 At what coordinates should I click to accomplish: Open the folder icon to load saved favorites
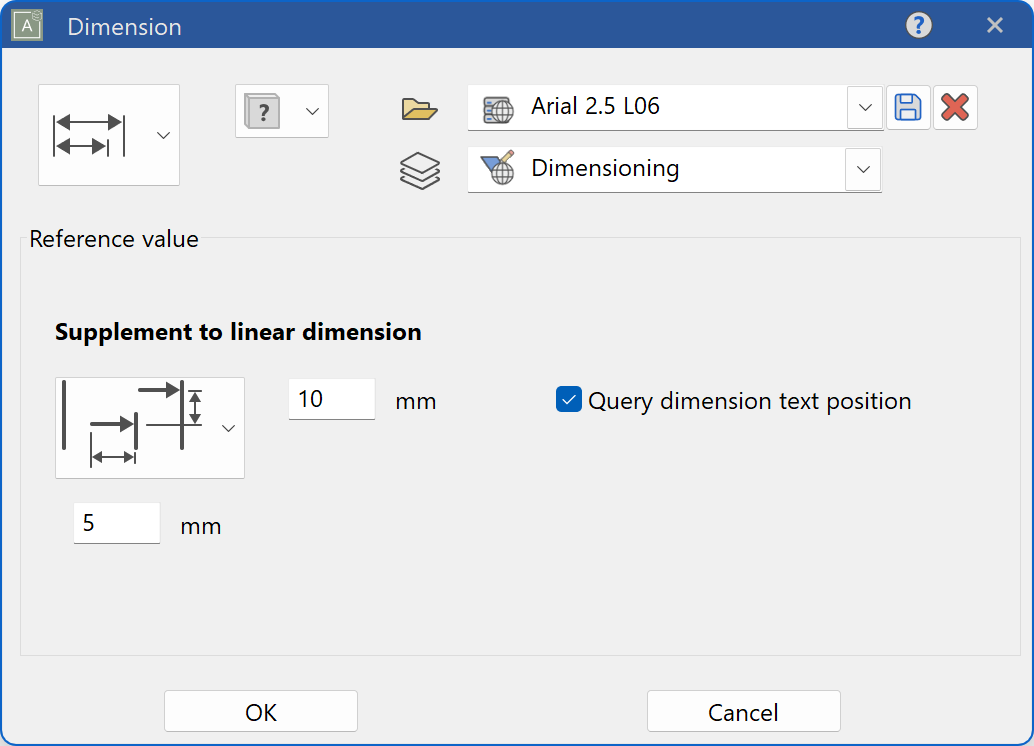419,110
